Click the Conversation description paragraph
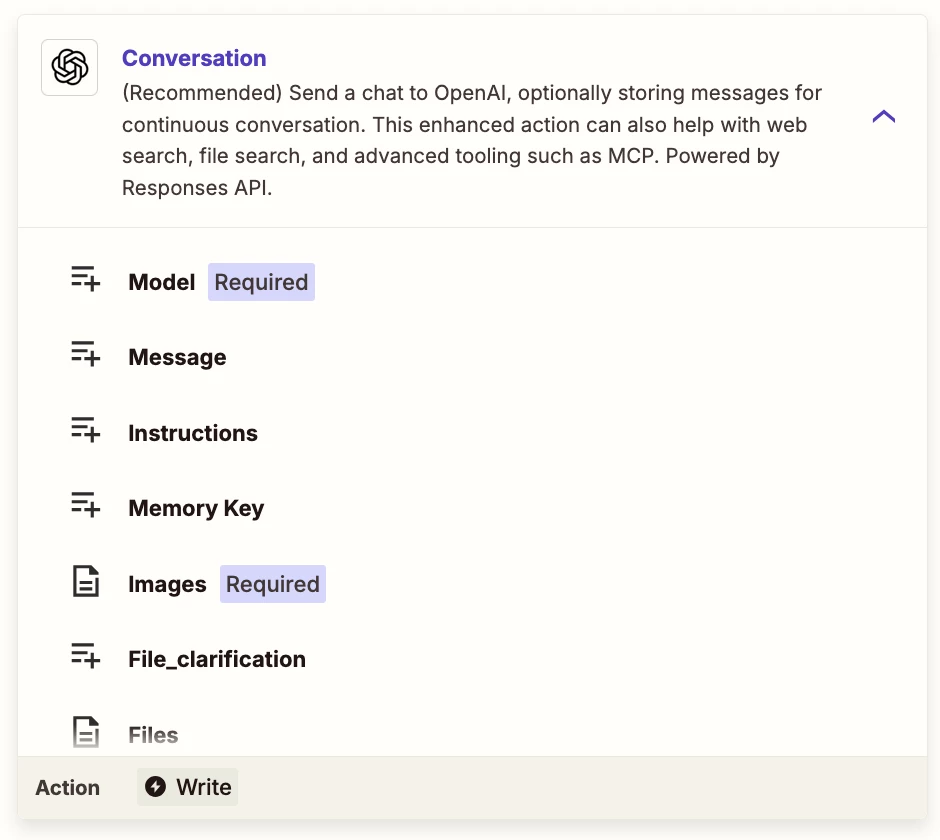Viewport: 940px width, 840px height. click(x=472, y=140)
